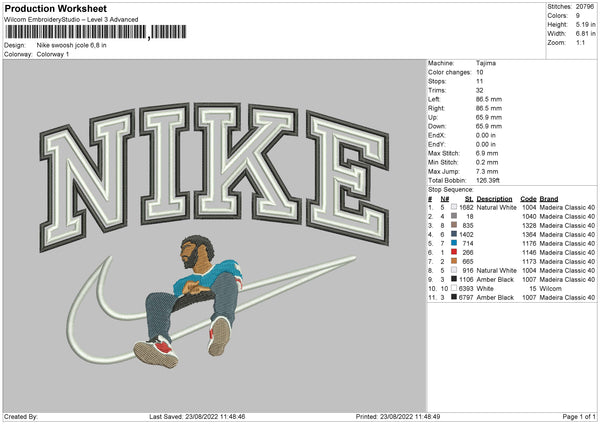
Task: Click the Width value 6.81 in
Action: tap(585, 34)
